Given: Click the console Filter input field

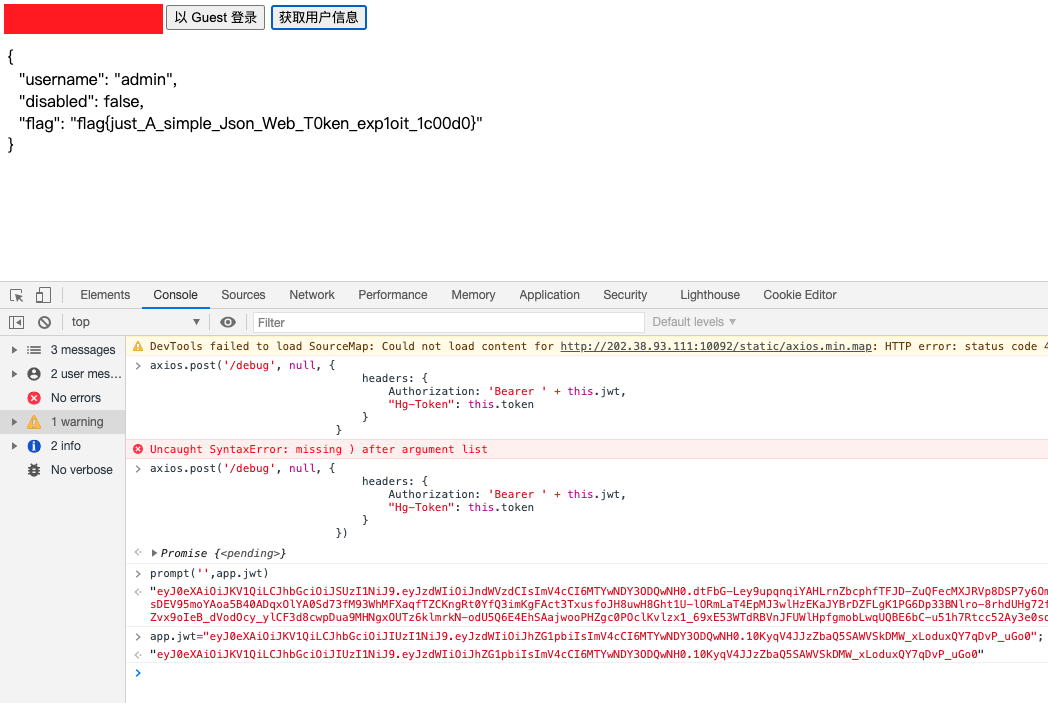Looking at the screenshot, I should tap(448, 322).
